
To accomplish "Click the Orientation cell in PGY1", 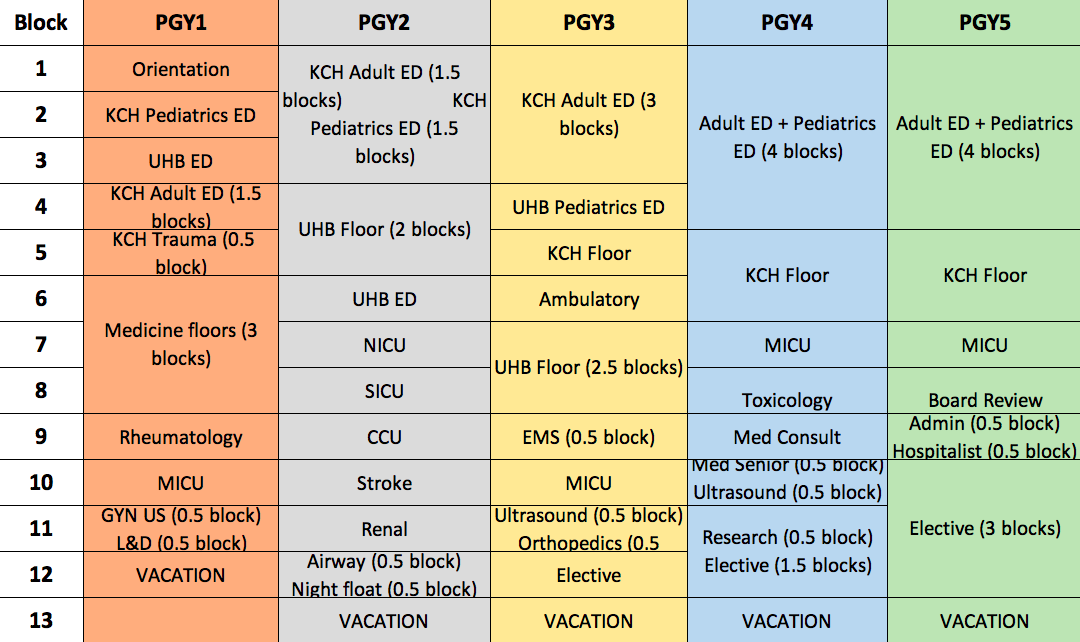I will 180,69.
